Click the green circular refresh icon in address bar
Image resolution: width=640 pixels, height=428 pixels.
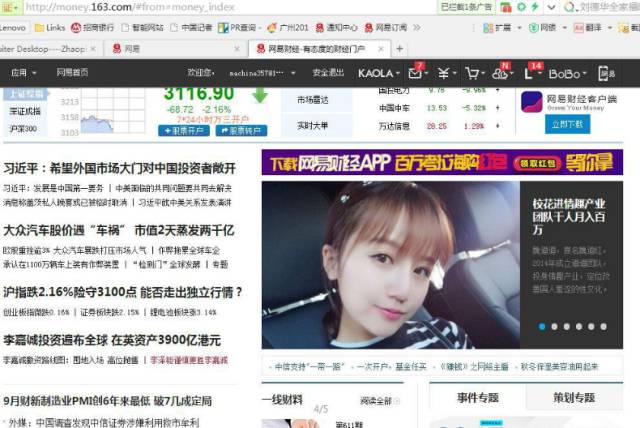click(x=521, y=7)
